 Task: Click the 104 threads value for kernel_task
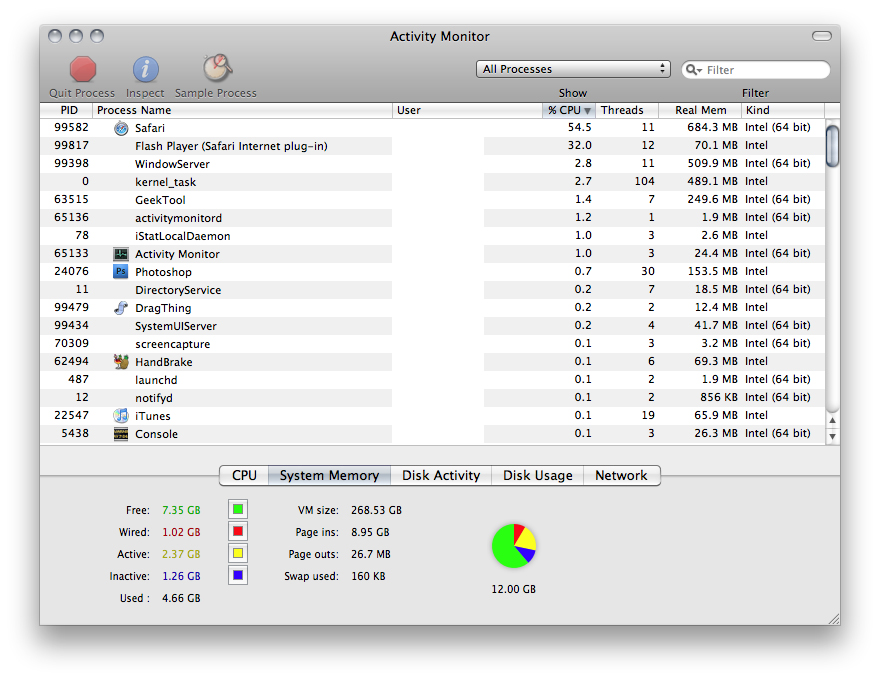click(x=644, y=181)
